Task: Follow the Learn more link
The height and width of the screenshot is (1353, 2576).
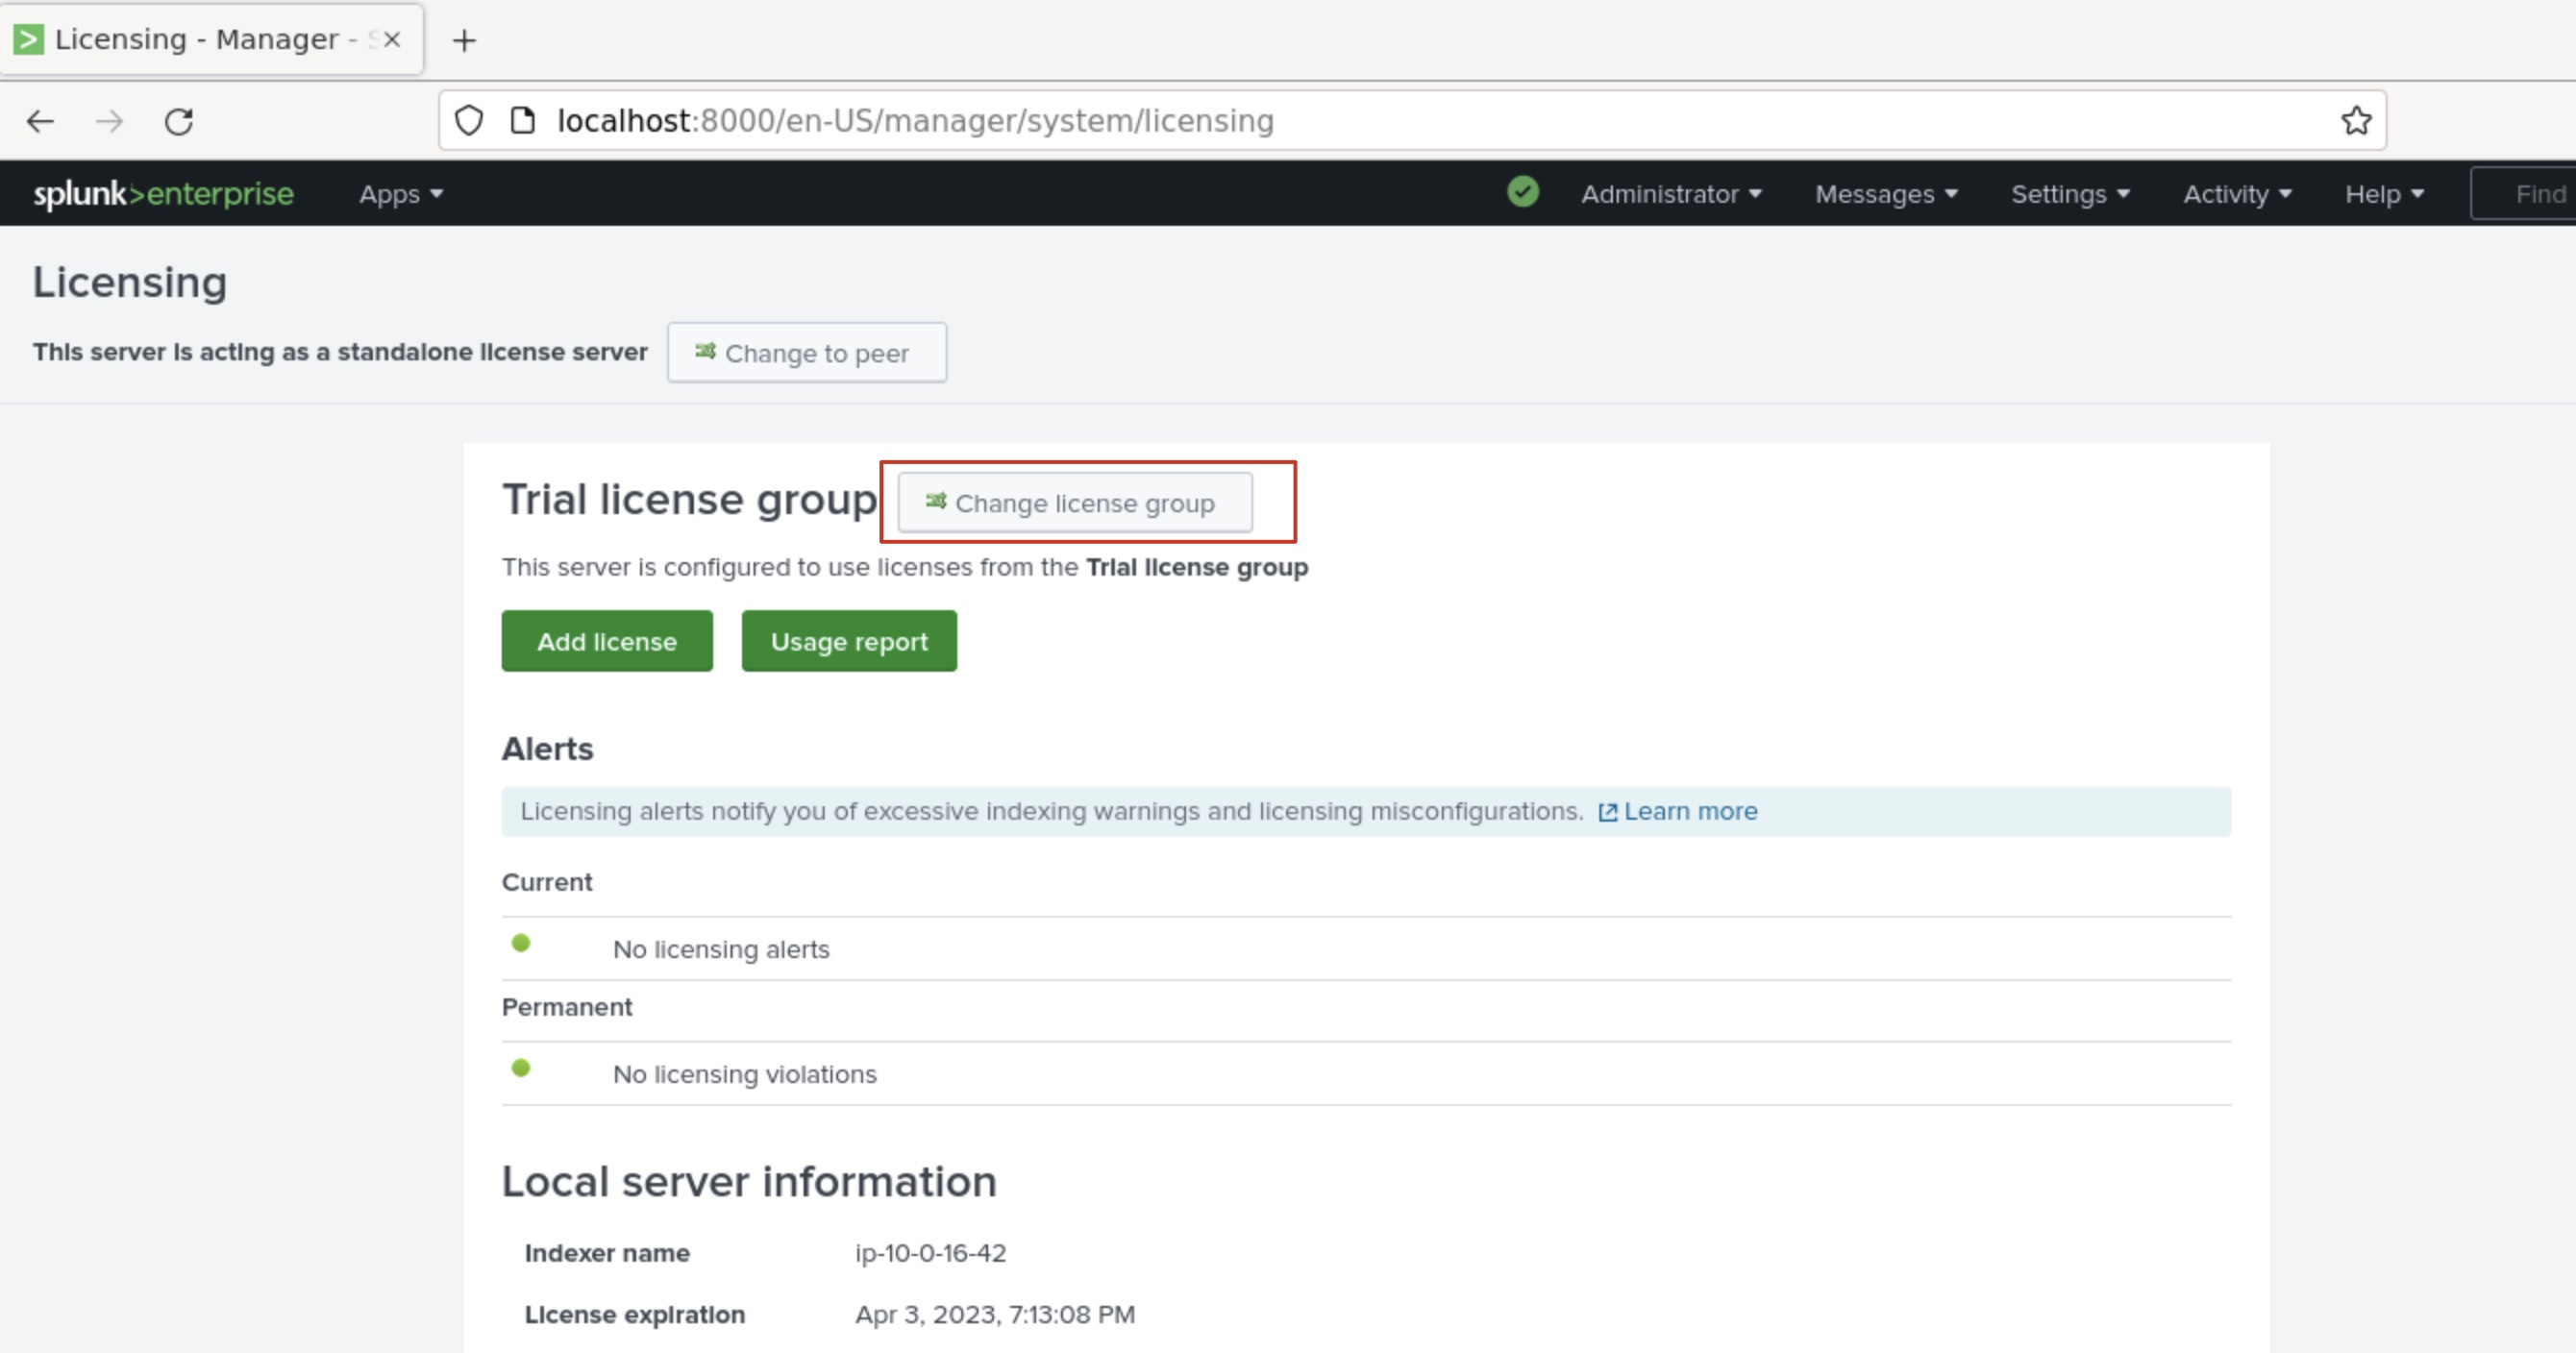Action: click(1678, 811)
